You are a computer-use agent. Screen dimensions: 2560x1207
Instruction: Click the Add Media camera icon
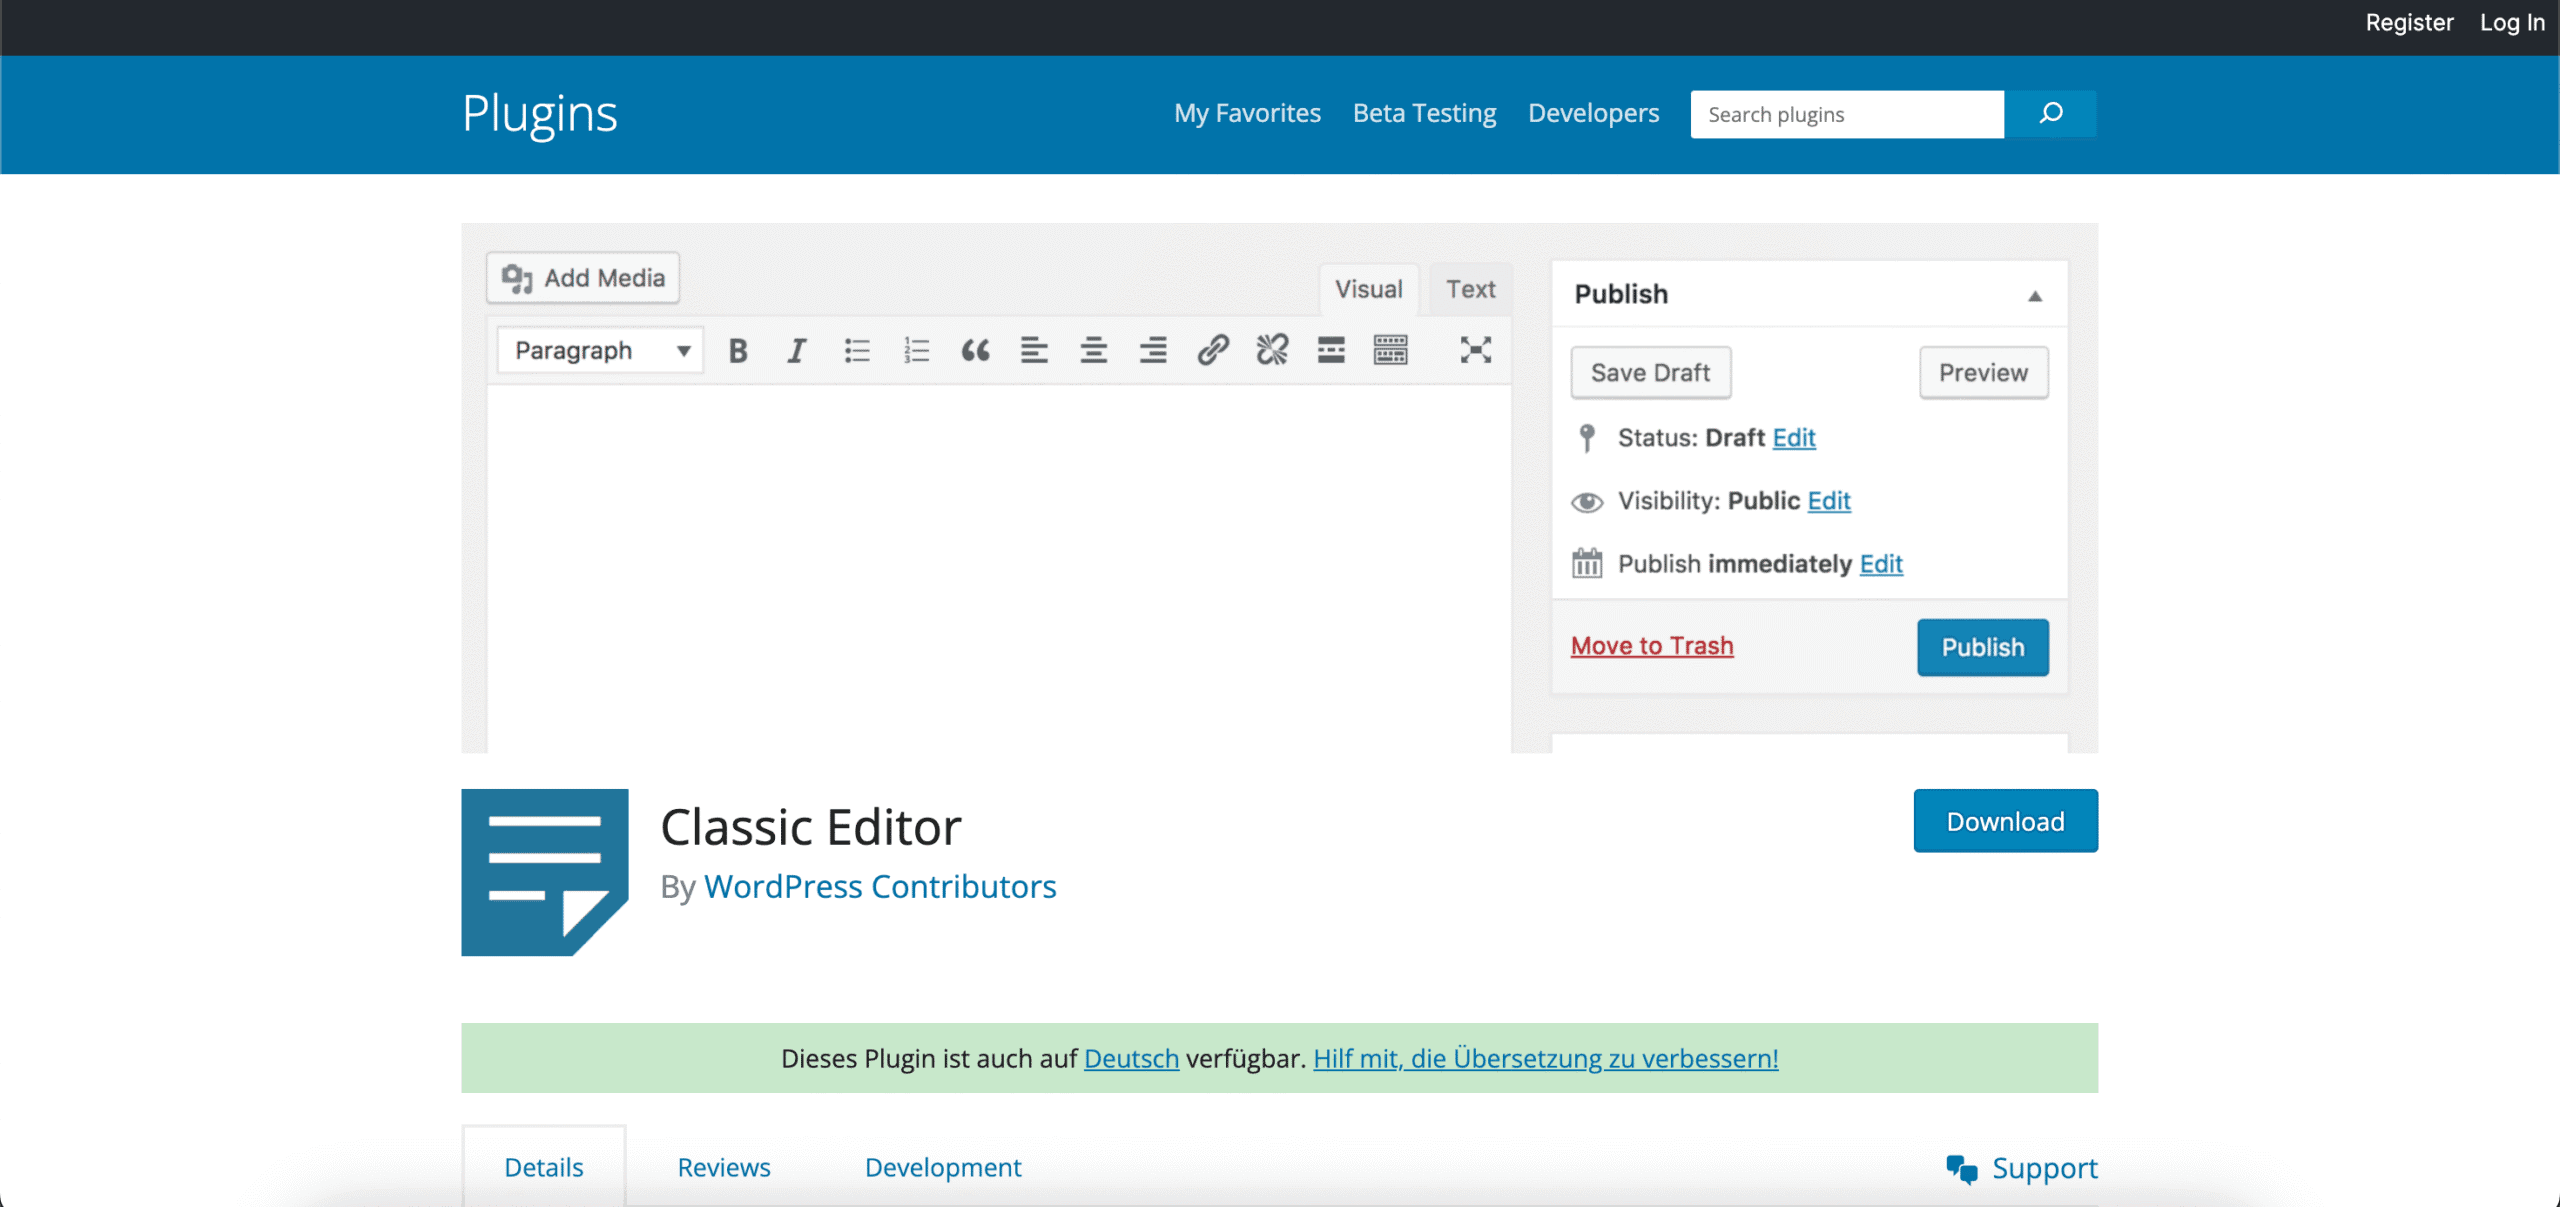[x=516, y=278]
